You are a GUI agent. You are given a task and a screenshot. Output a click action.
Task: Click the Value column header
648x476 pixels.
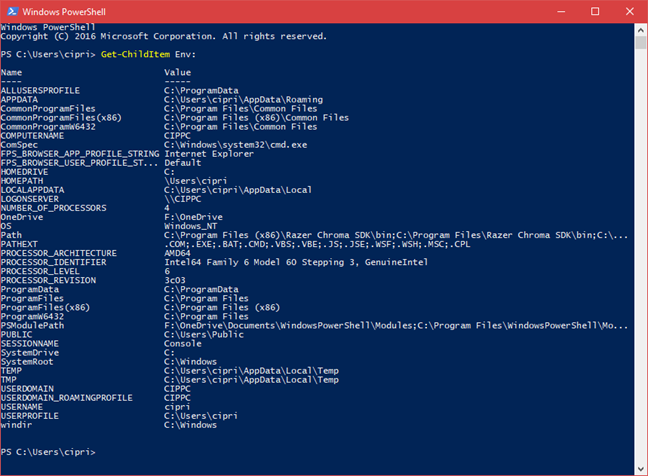pos(178,72)
